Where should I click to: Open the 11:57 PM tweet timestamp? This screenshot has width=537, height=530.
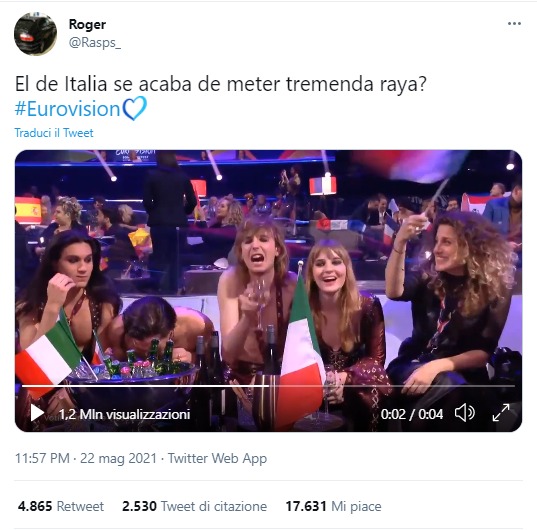(42, 458)
